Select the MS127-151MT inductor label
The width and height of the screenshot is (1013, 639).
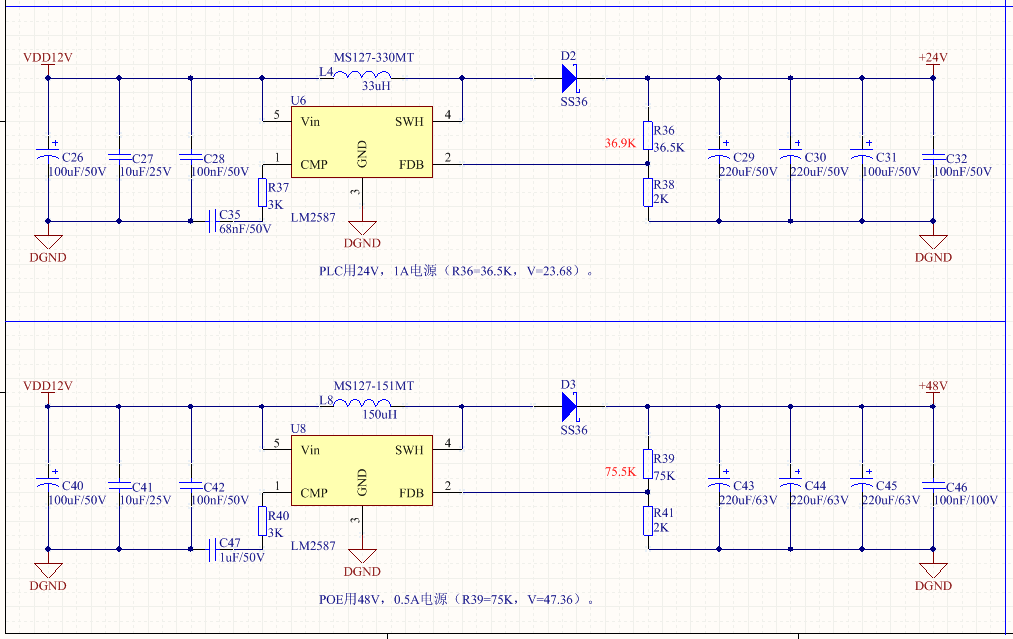click(373, 386)
